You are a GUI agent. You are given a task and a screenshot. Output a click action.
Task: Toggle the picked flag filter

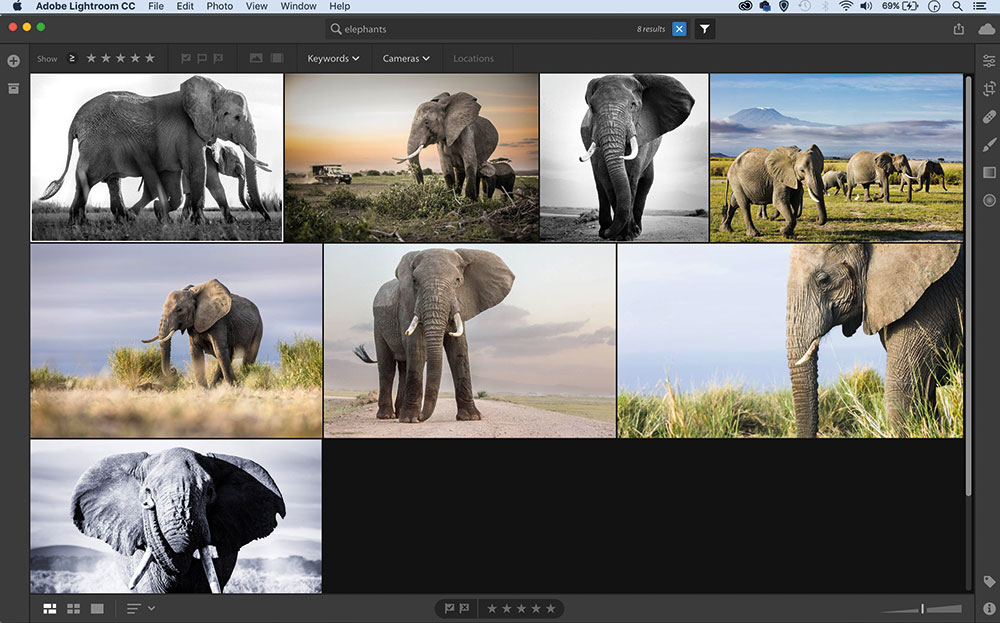186,58
